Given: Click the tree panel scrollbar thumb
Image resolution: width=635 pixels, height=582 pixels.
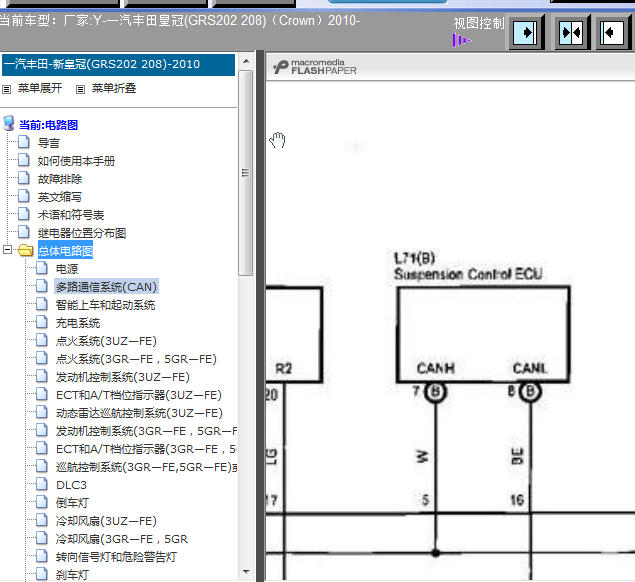Looking at the screenshot, I should click(x=245, y=173).
